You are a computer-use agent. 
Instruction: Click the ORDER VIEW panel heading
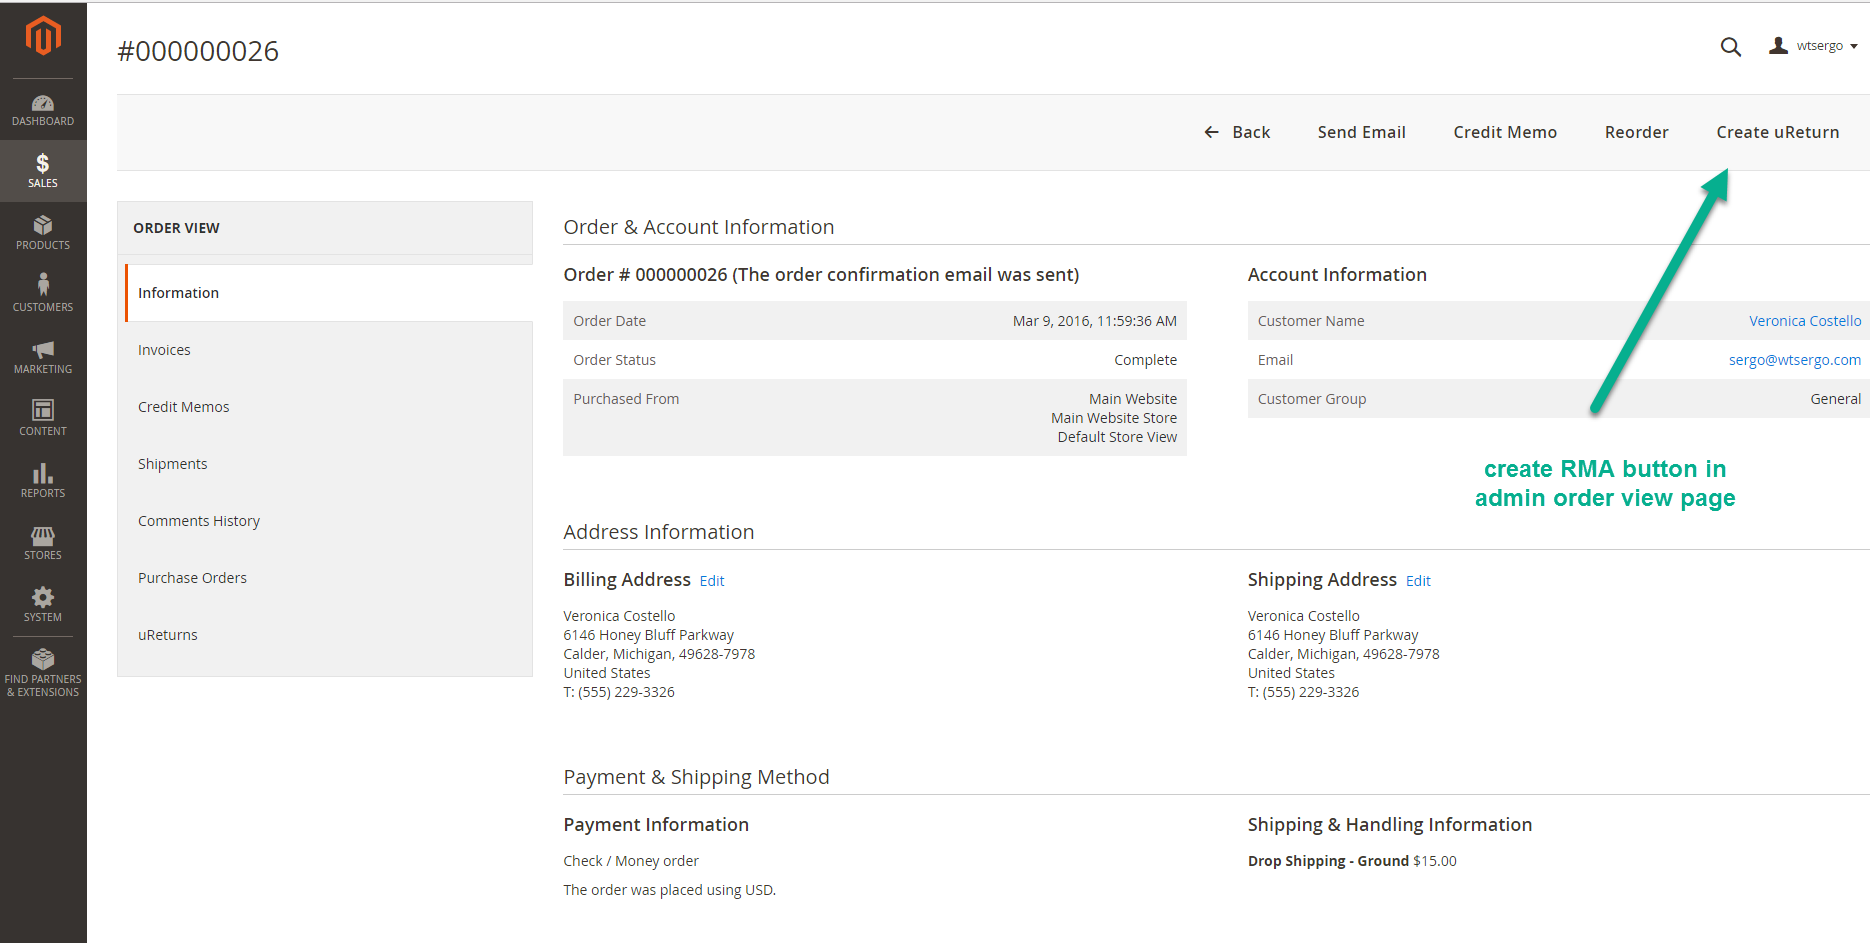[x=176, y=228]
